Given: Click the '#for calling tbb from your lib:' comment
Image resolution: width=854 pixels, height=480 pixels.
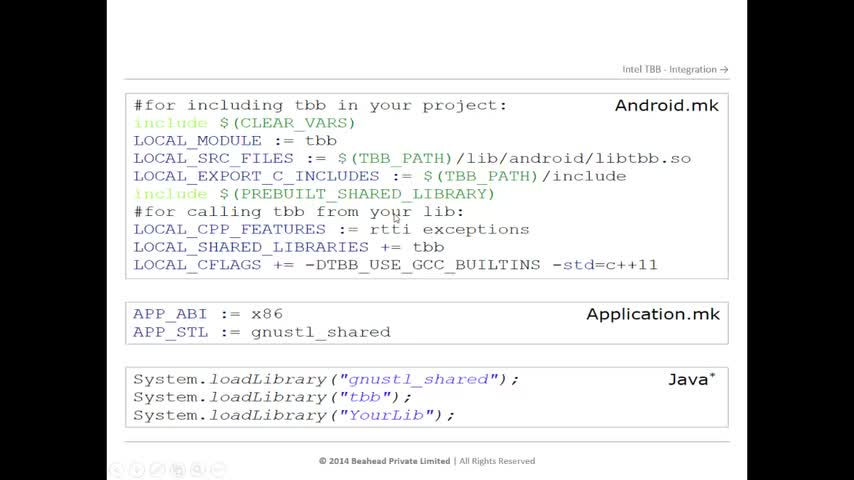Looking at the screenshot, I should (298, 212).
